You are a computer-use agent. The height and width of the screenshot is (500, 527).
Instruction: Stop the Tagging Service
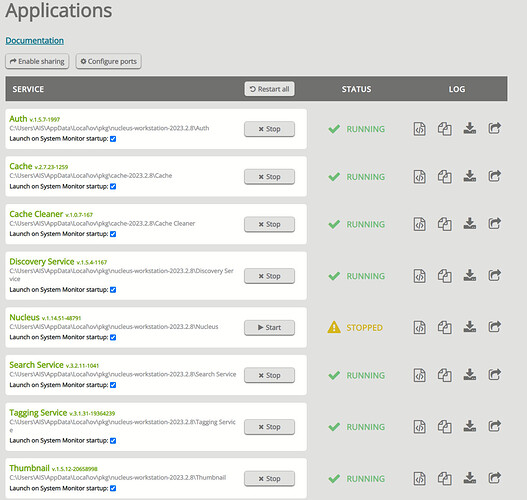pyautogui.click(x=270, y=427)
